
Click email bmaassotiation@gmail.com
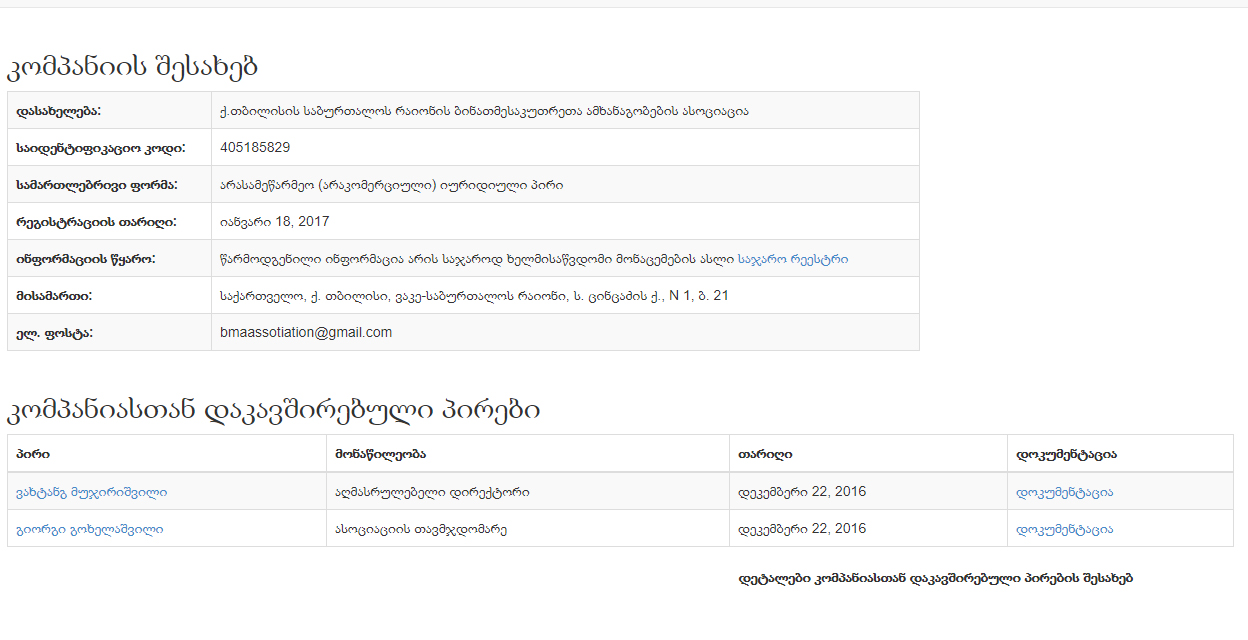tap(306, 332)
